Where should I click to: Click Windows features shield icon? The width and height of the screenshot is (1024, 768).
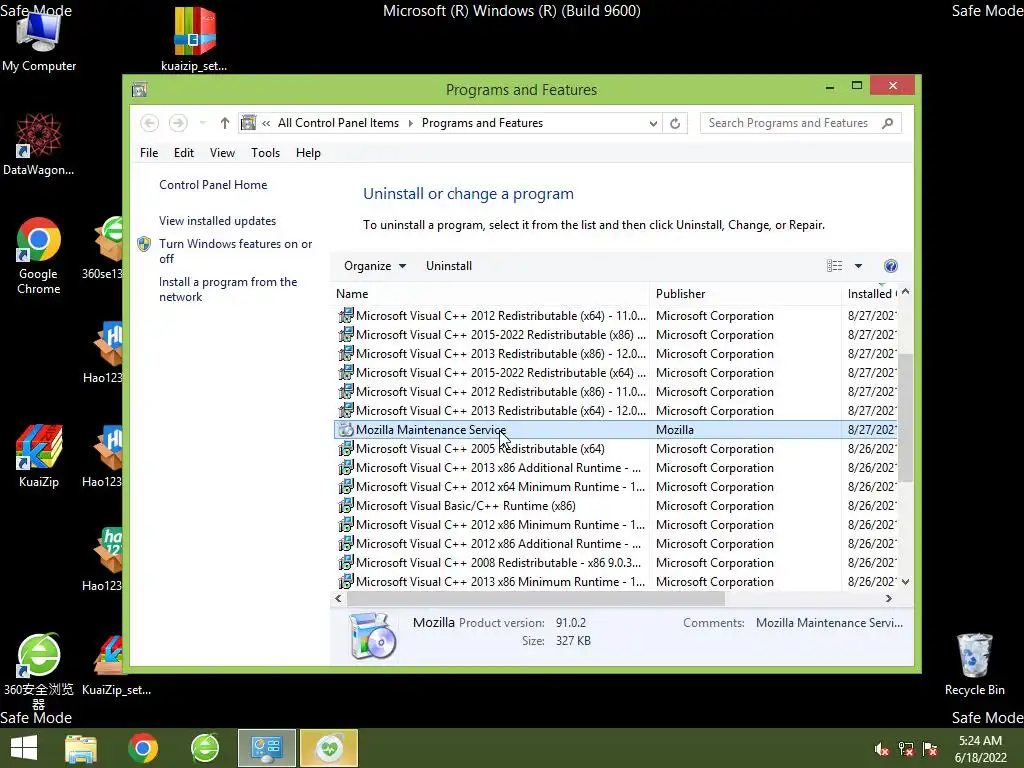144,244
